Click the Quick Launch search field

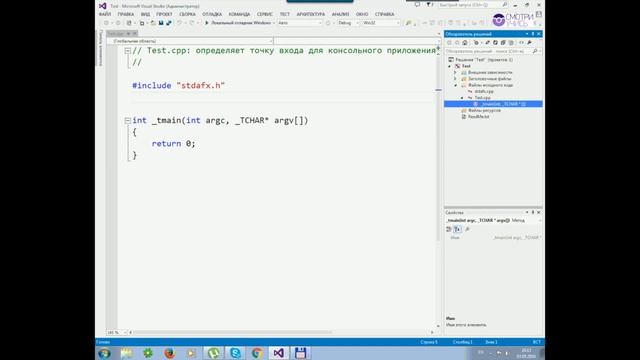coord(472,5)
